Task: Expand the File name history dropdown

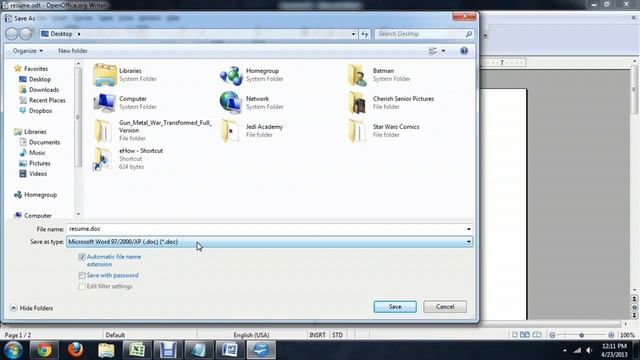Action: 469,229
